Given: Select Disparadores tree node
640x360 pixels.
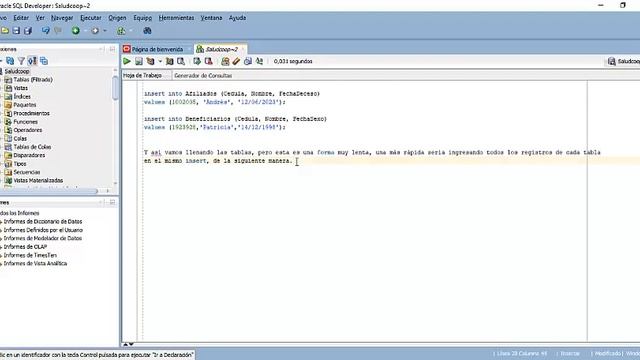Looking at the screenshot, I should (x=29, y=155).
